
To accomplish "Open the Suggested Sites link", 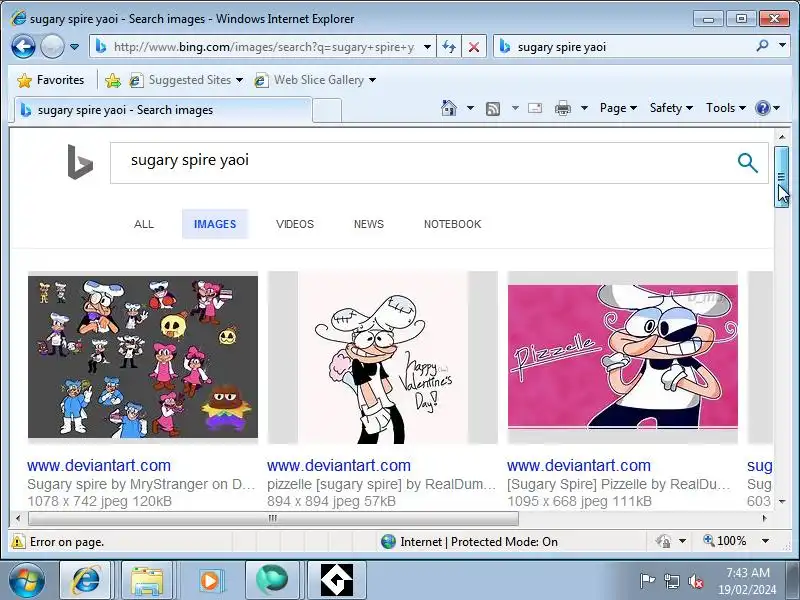I will point(186,80).
